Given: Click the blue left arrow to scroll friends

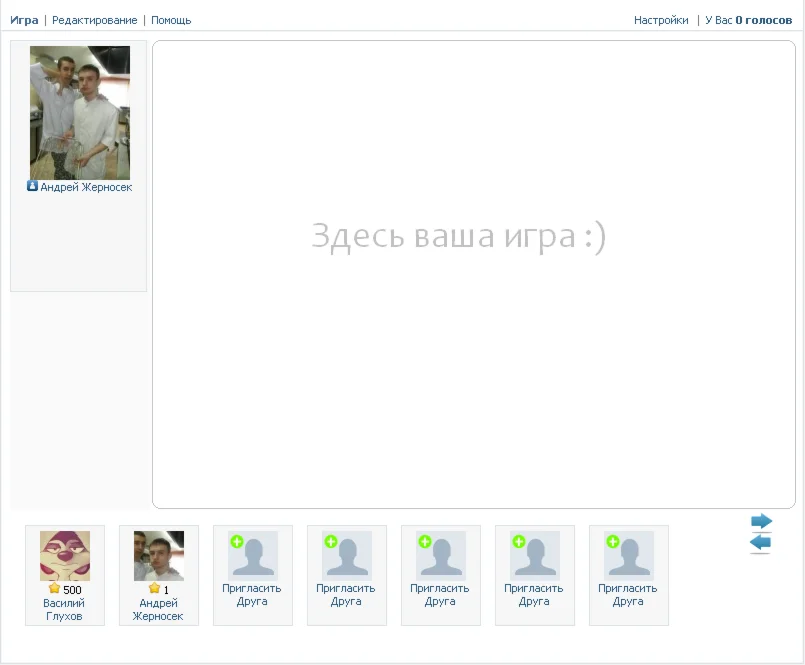Looking at the screenshot, I should click(761, 543).
